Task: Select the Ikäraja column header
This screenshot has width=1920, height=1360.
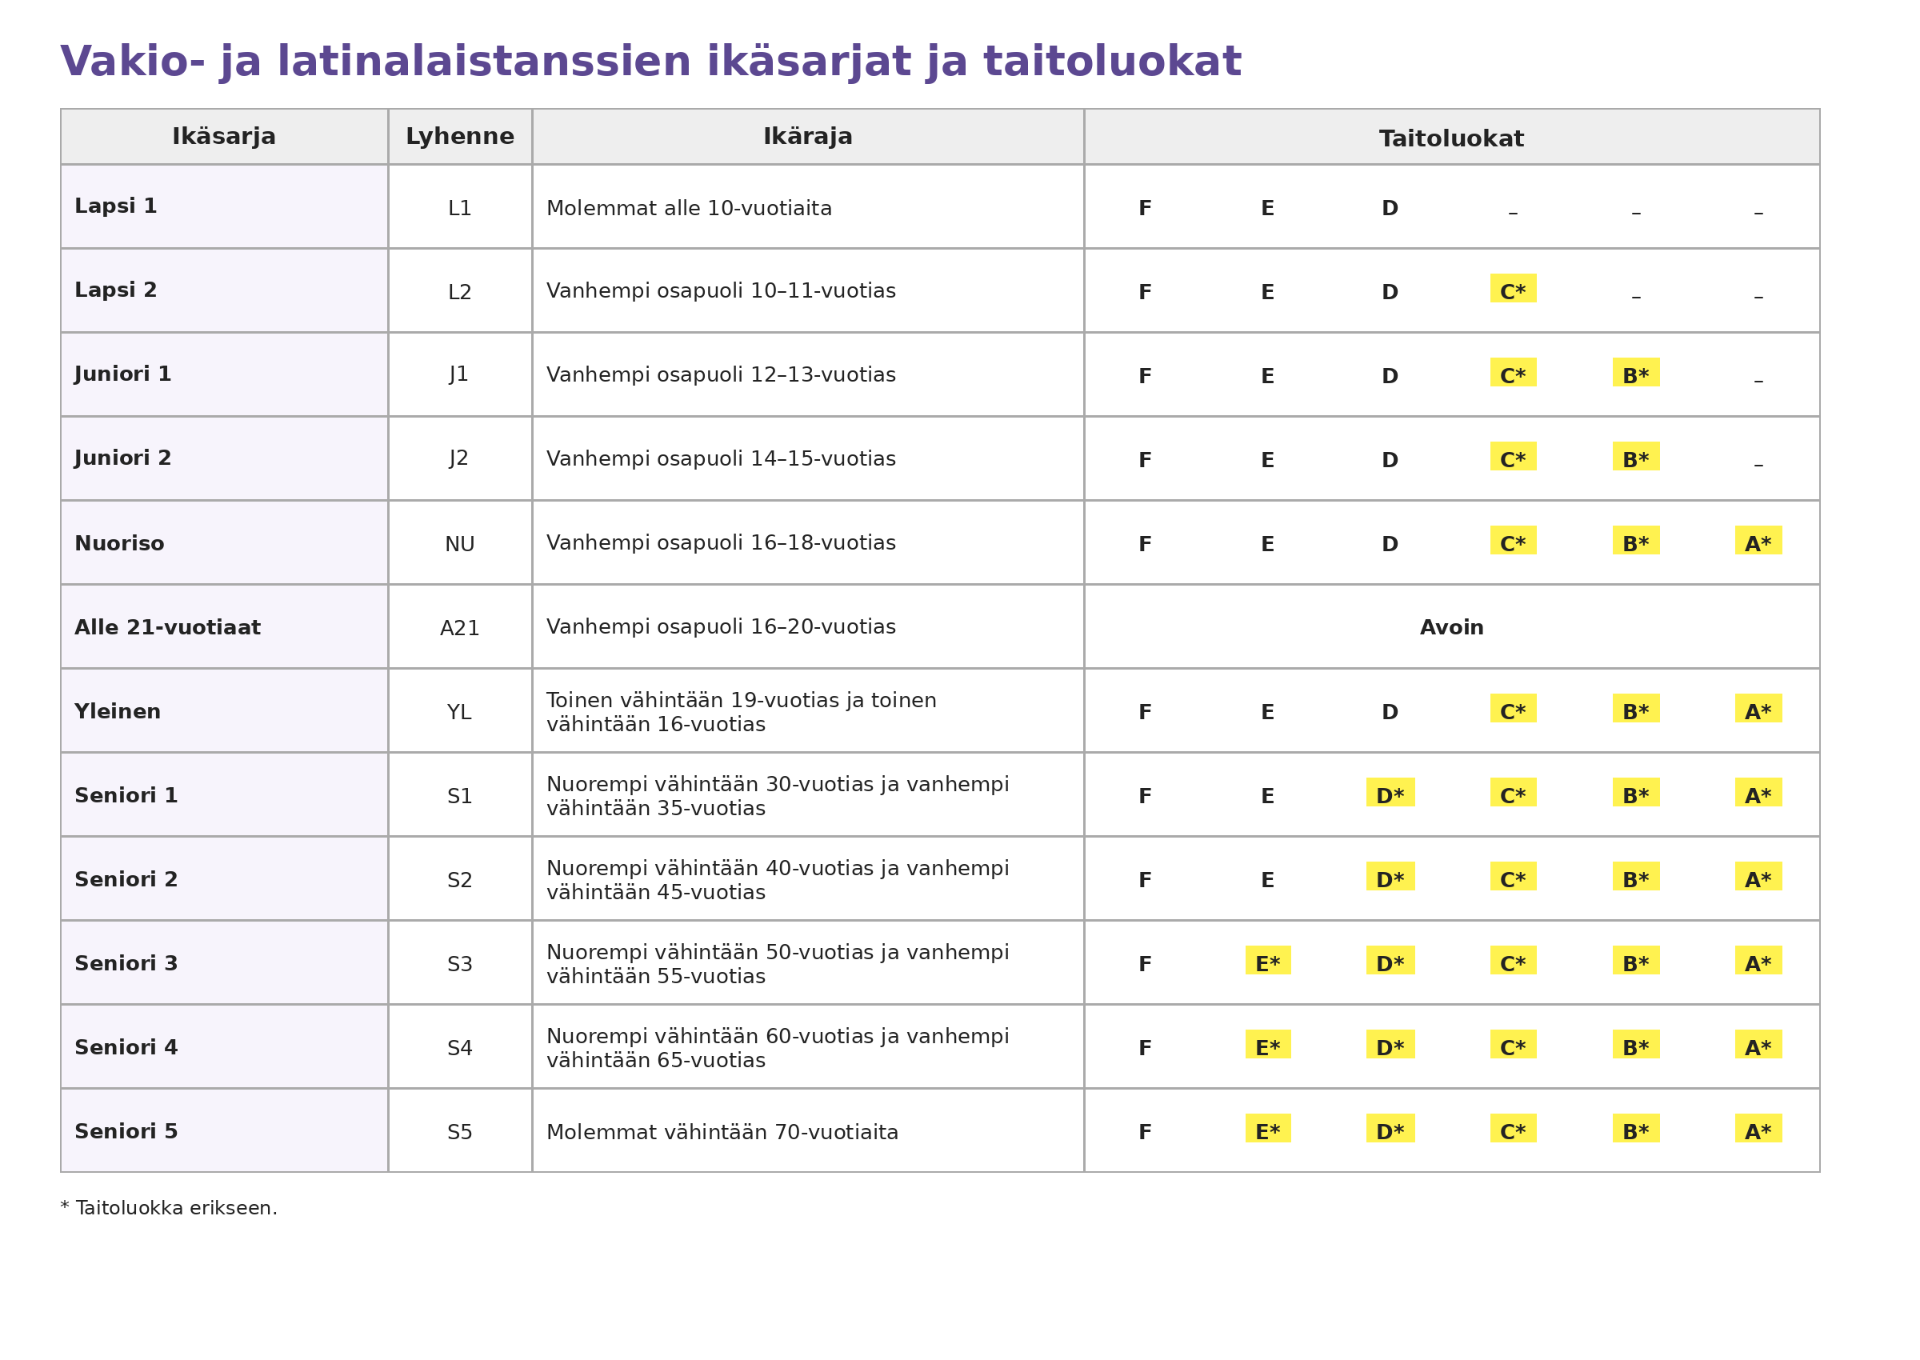Action: click(808, 137)
